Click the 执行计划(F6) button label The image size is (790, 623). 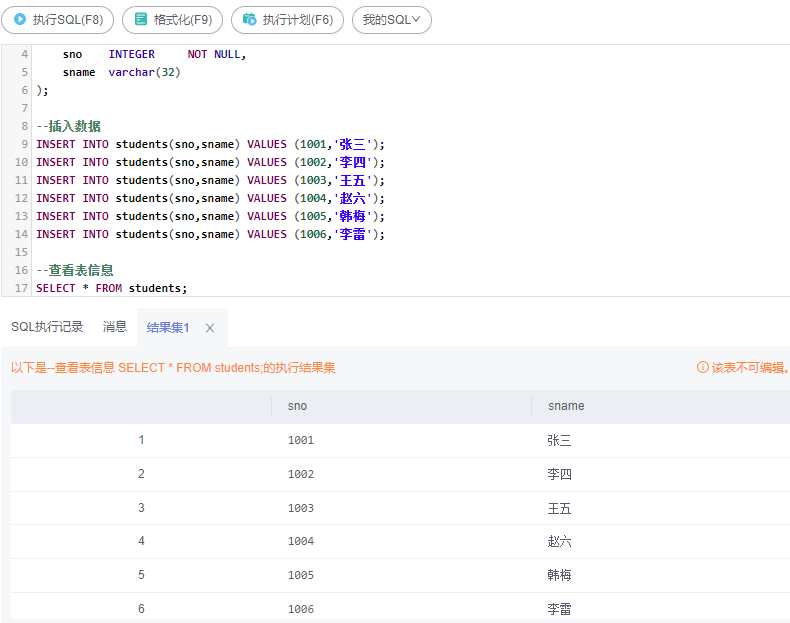point(298,20)
